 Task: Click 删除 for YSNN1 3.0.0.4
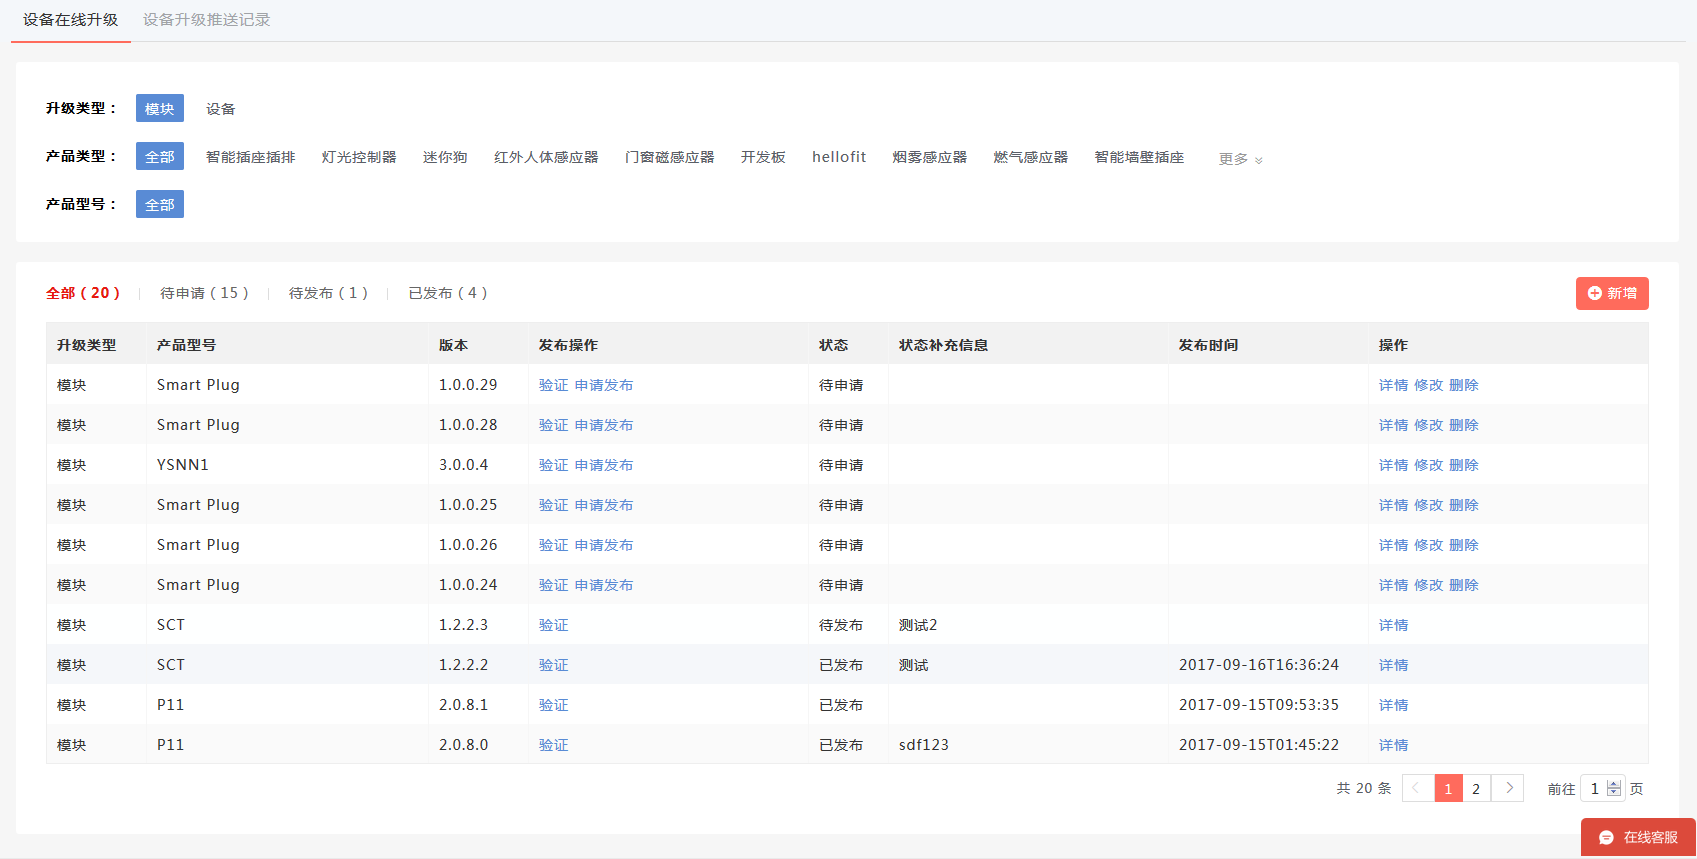click(x=1464, y=465)
